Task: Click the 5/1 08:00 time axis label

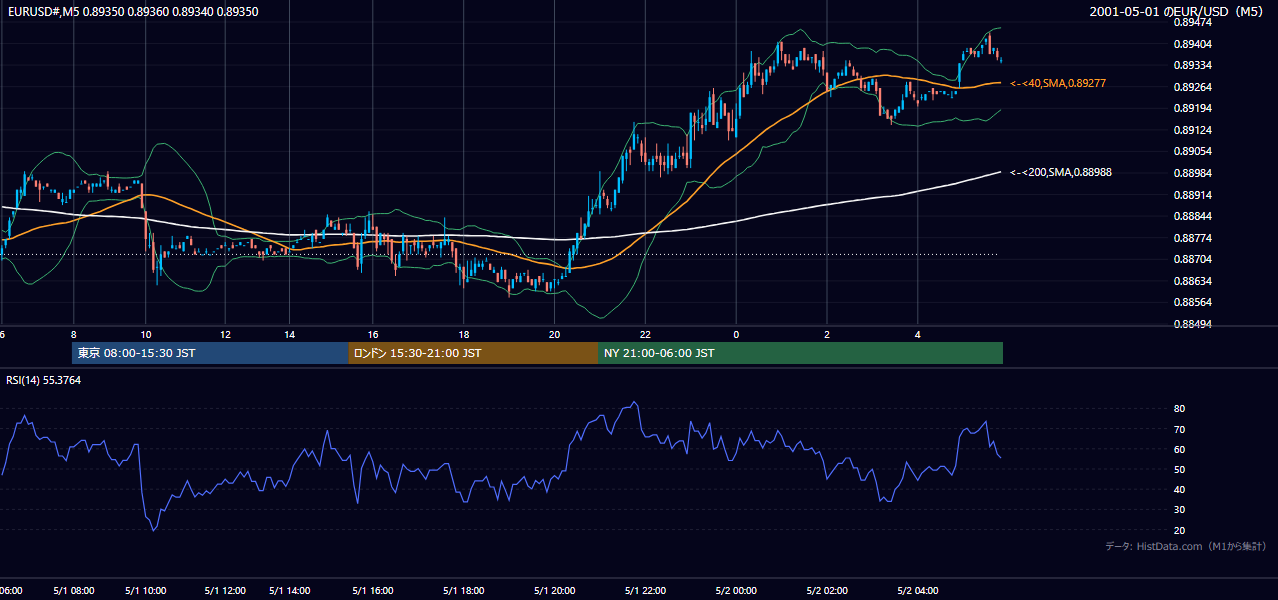Action: [74, 591]
